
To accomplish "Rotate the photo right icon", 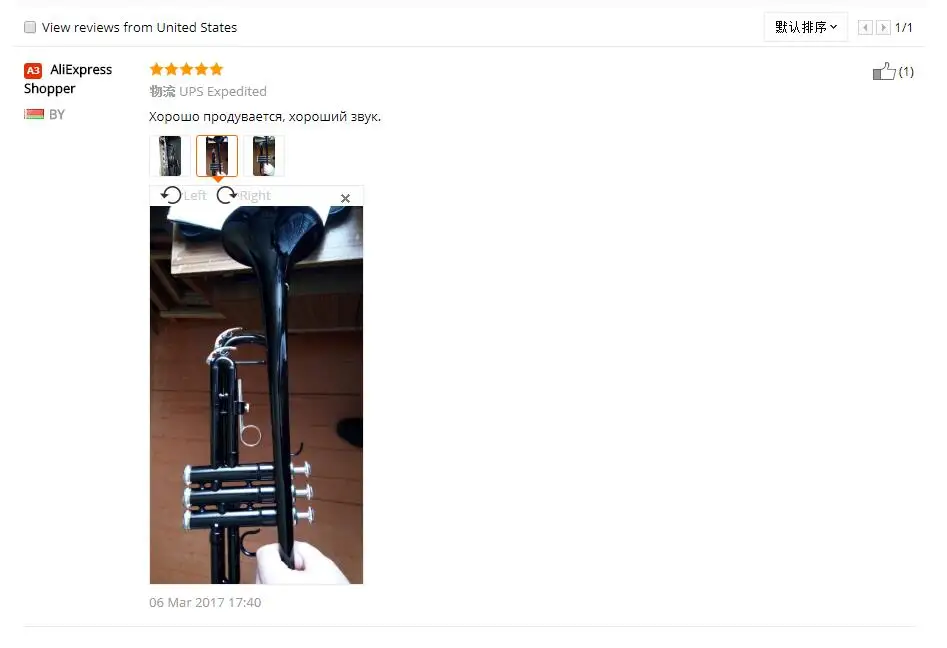I will pyautogui.click(x=226, y=195).
